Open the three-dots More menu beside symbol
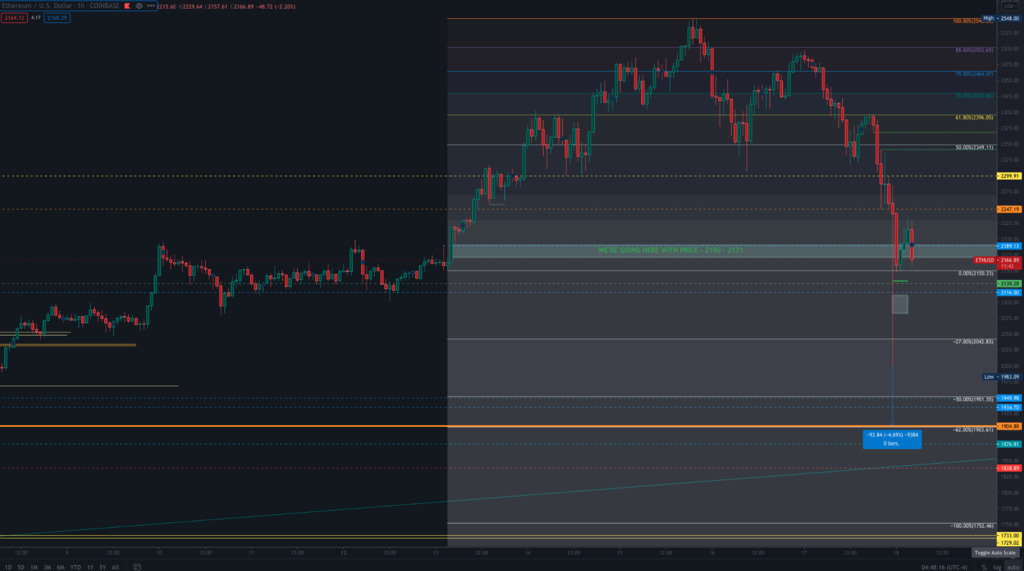The width and height of the screenshot is (1024, 571). click(x=151, y=6)
